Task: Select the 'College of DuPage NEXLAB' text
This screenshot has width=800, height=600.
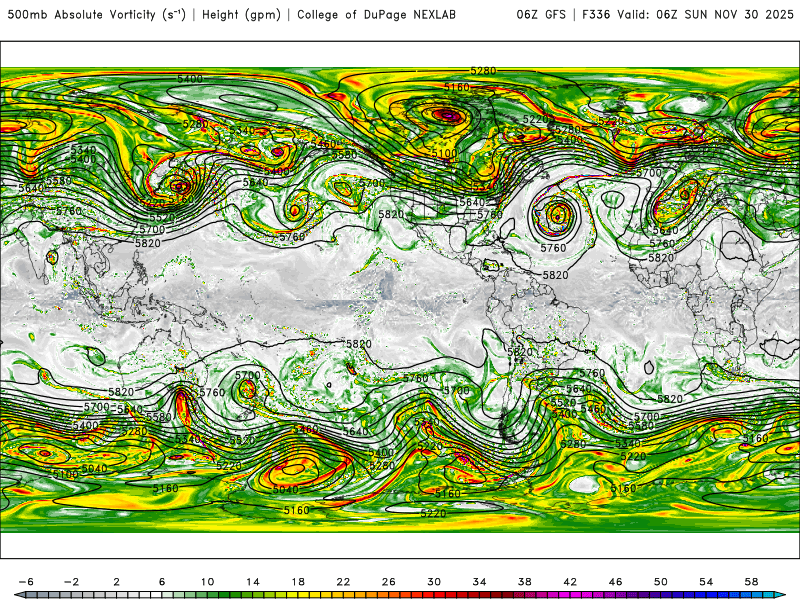Action: point(376,15)
